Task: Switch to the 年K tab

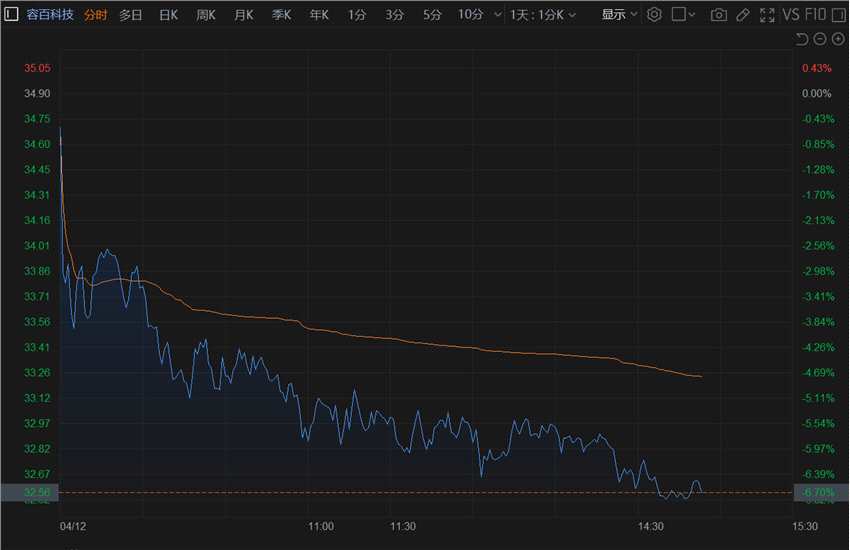Action: (x=319, y=15)
